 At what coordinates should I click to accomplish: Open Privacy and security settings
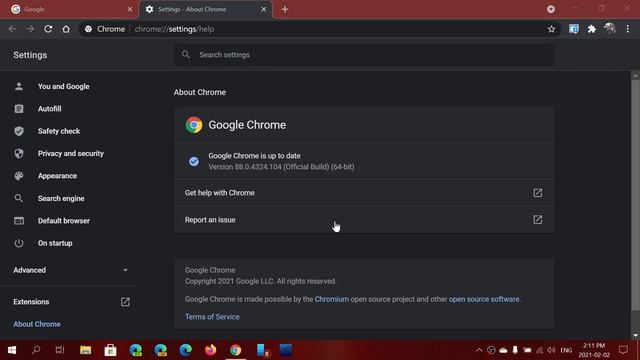[x=70, y=154]
